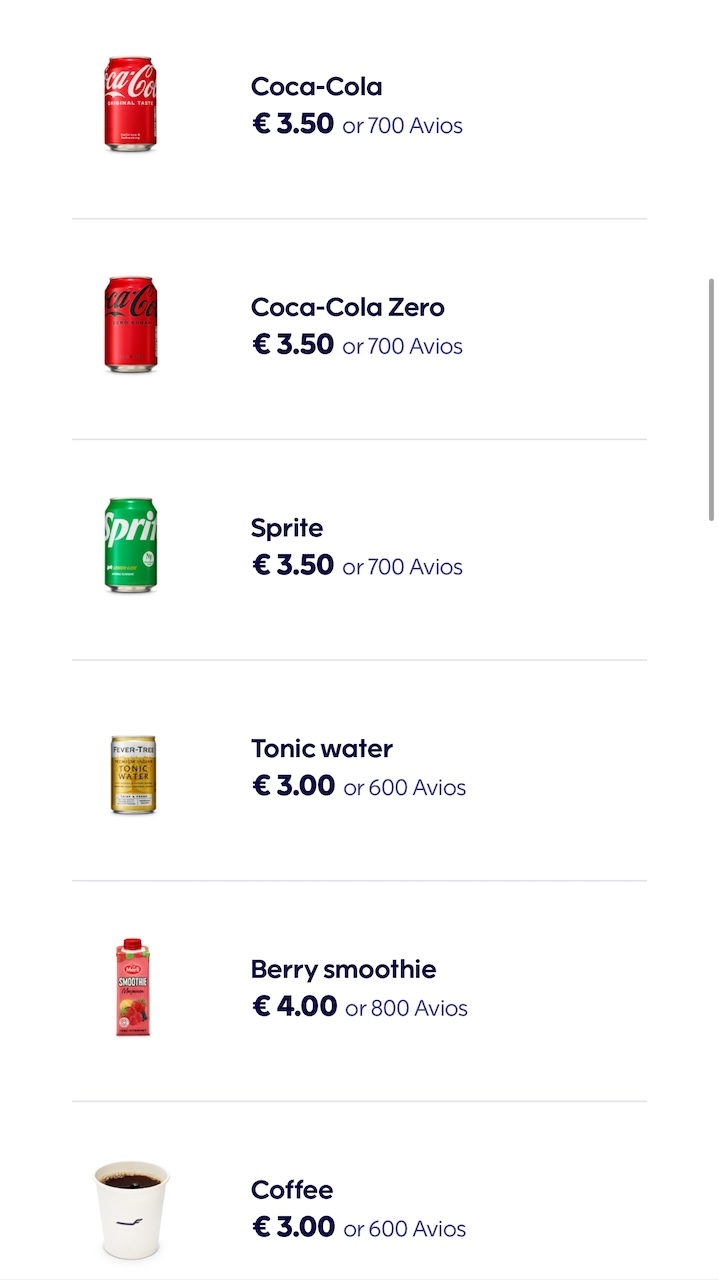The image size is (719, 1280).
Task: Tap "or 700 Avios" next to Sprite
Action: (402, 567)
